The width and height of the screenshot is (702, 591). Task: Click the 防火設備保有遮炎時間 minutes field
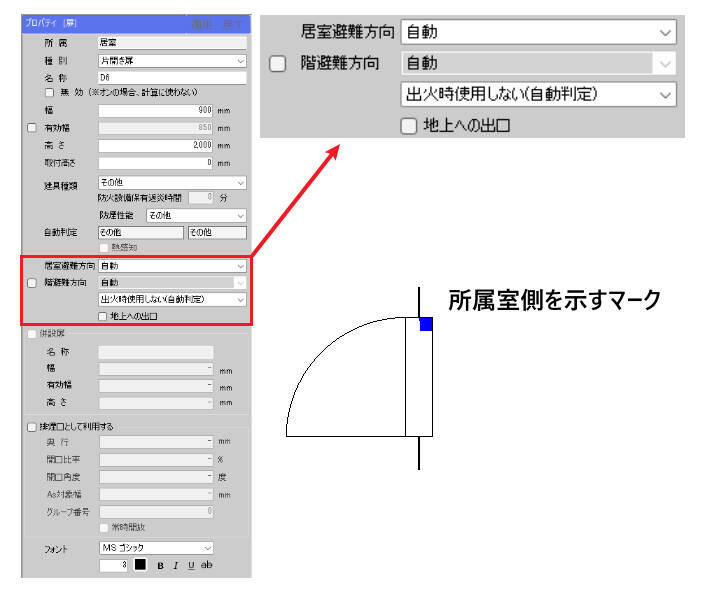[201, 197]
